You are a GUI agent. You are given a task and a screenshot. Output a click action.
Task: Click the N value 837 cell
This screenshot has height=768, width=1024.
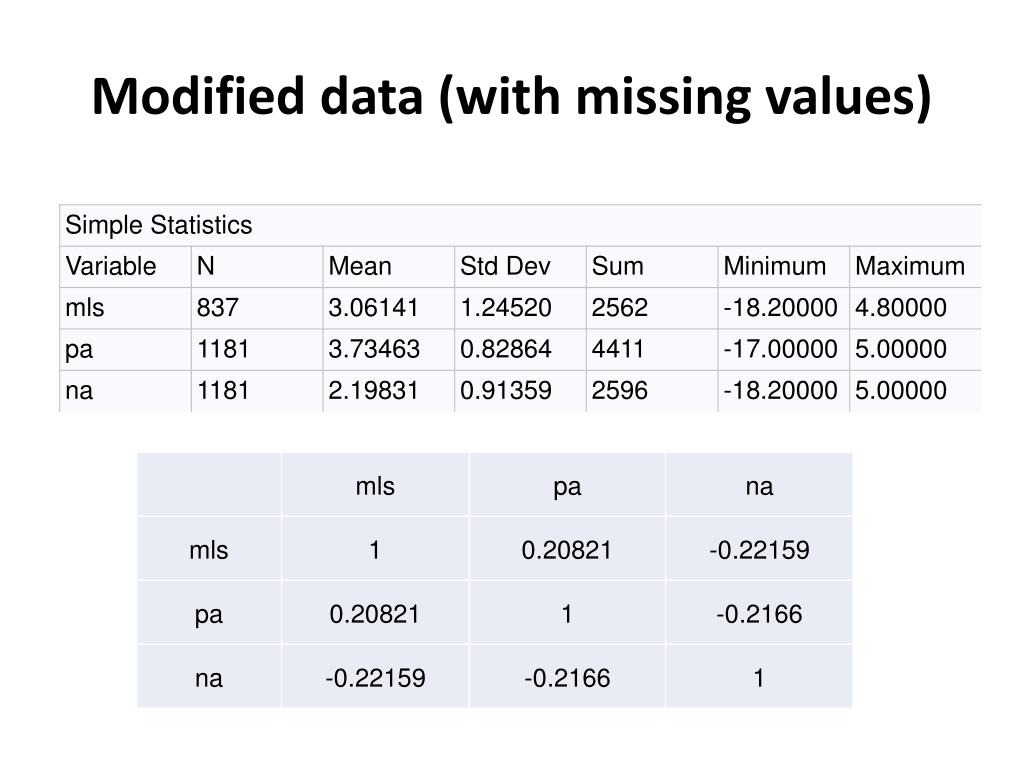click(x=217, y=308)
